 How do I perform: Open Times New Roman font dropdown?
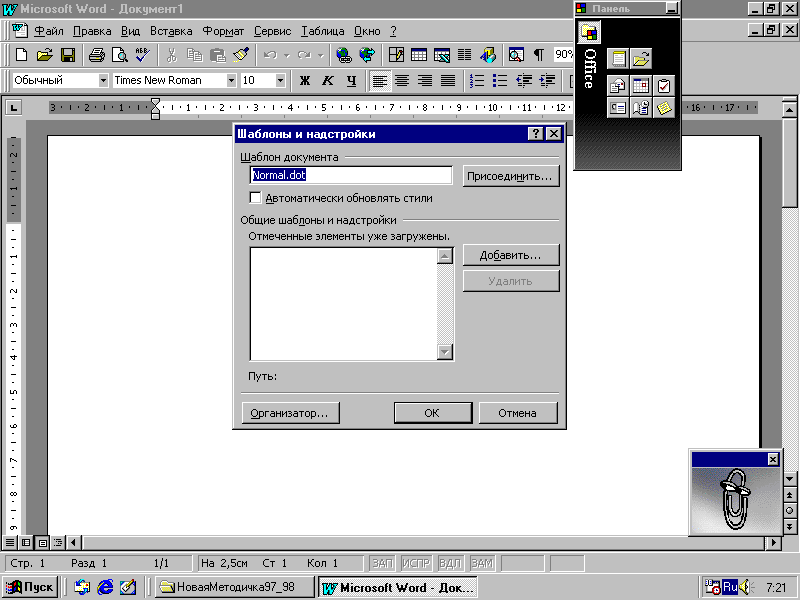tap(231, 80)
